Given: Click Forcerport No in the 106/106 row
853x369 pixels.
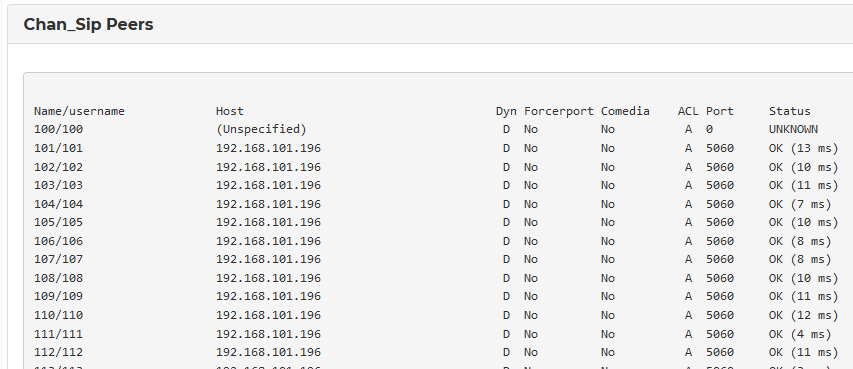Looking at the screenshot, I should click(x=531, y=241).
